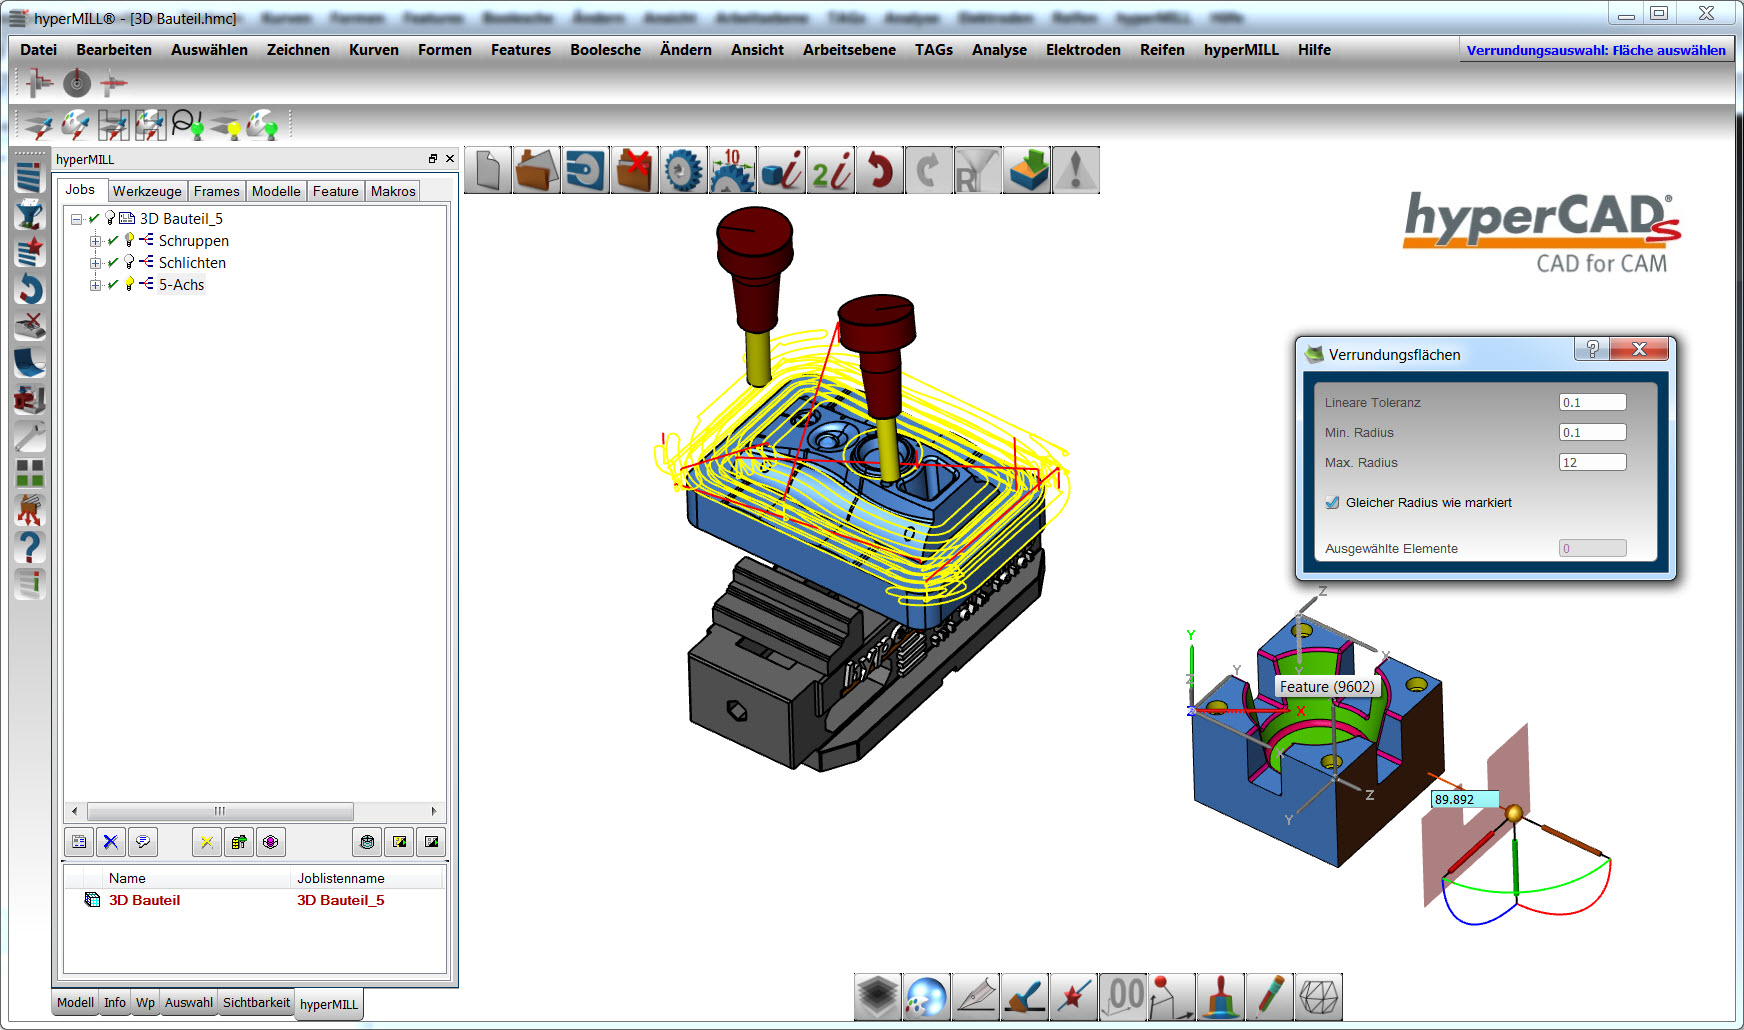
Task: Switch to the Werkzeuge tab
Action: [x=147, y=191]
